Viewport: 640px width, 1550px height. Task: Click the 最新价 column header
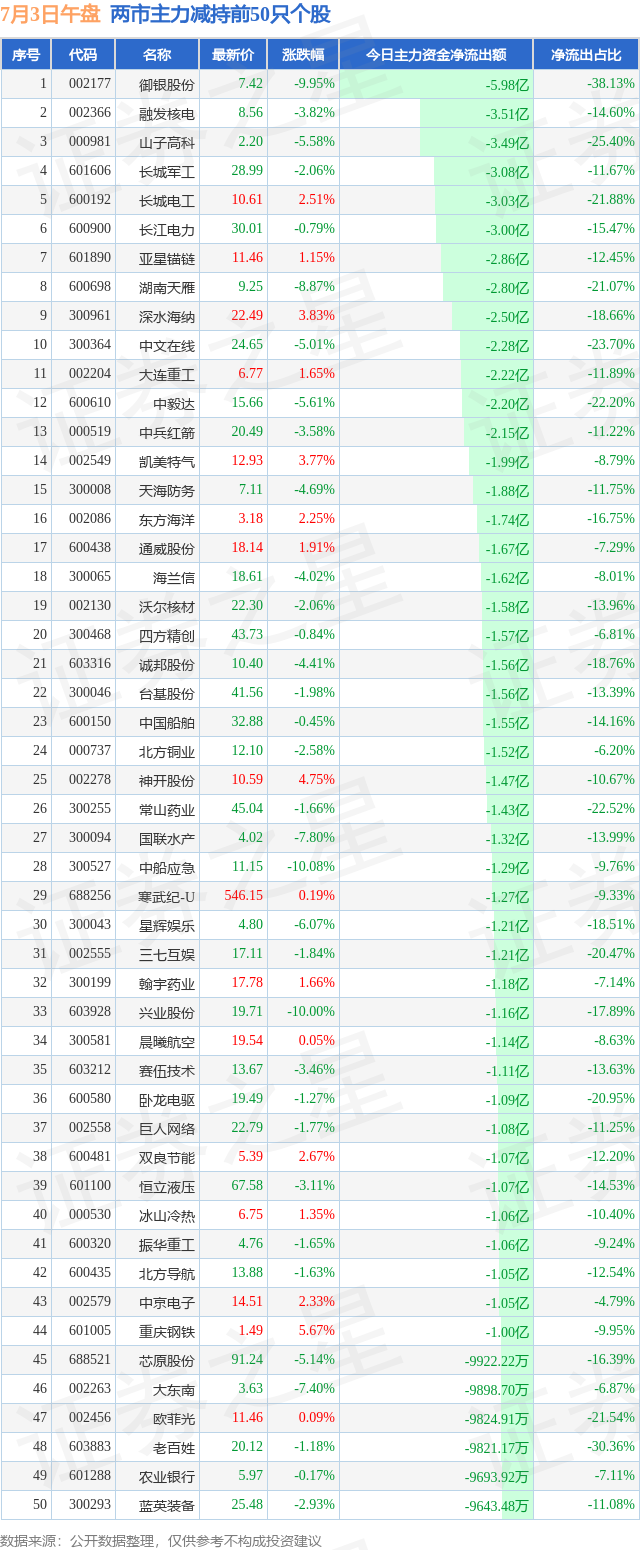click(x=233, y=54)
